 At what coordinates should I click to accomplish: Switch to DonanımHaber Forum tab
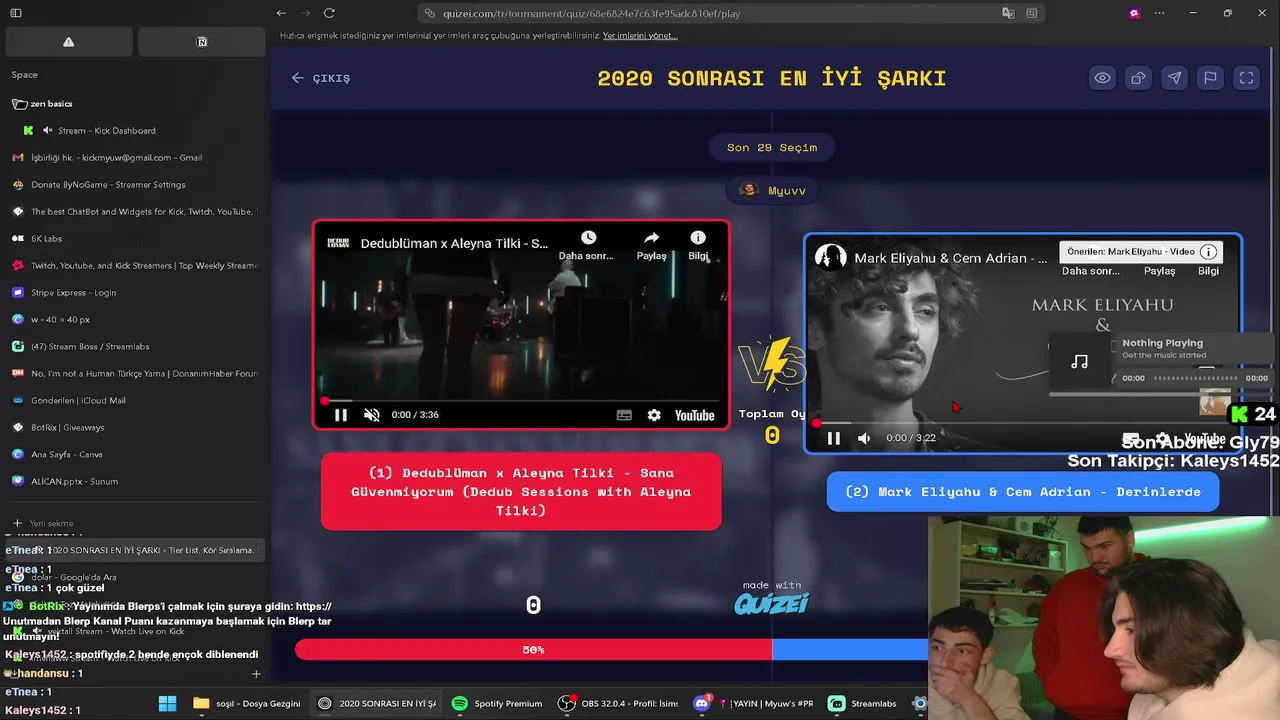pyautogui.click(x=135, y=373)
